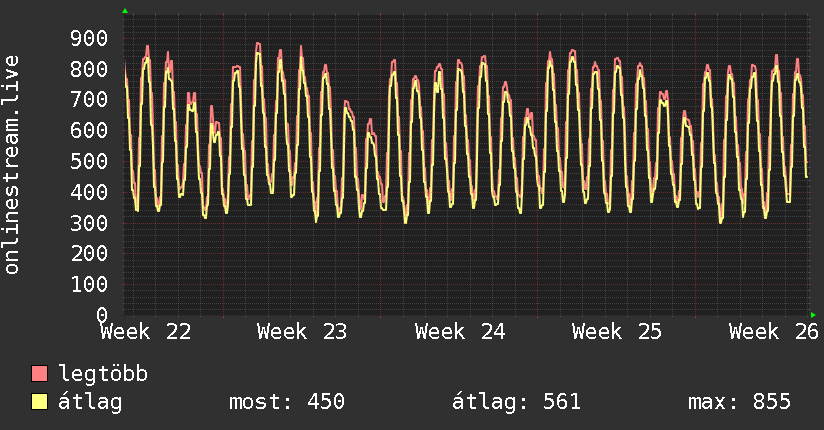The height and width of the screenshot is (430, 824).
Task: Select the átlag legend label
Action: (x=90, y=402)
